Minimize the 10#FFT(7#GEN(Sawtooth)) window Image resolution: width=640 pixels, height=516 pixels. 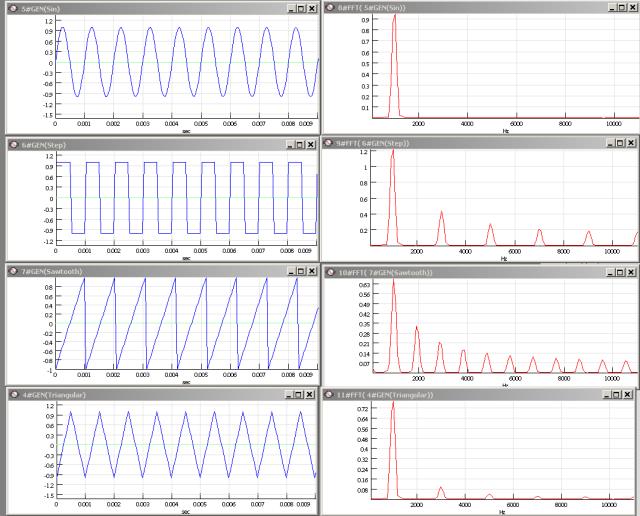point(611,272)
